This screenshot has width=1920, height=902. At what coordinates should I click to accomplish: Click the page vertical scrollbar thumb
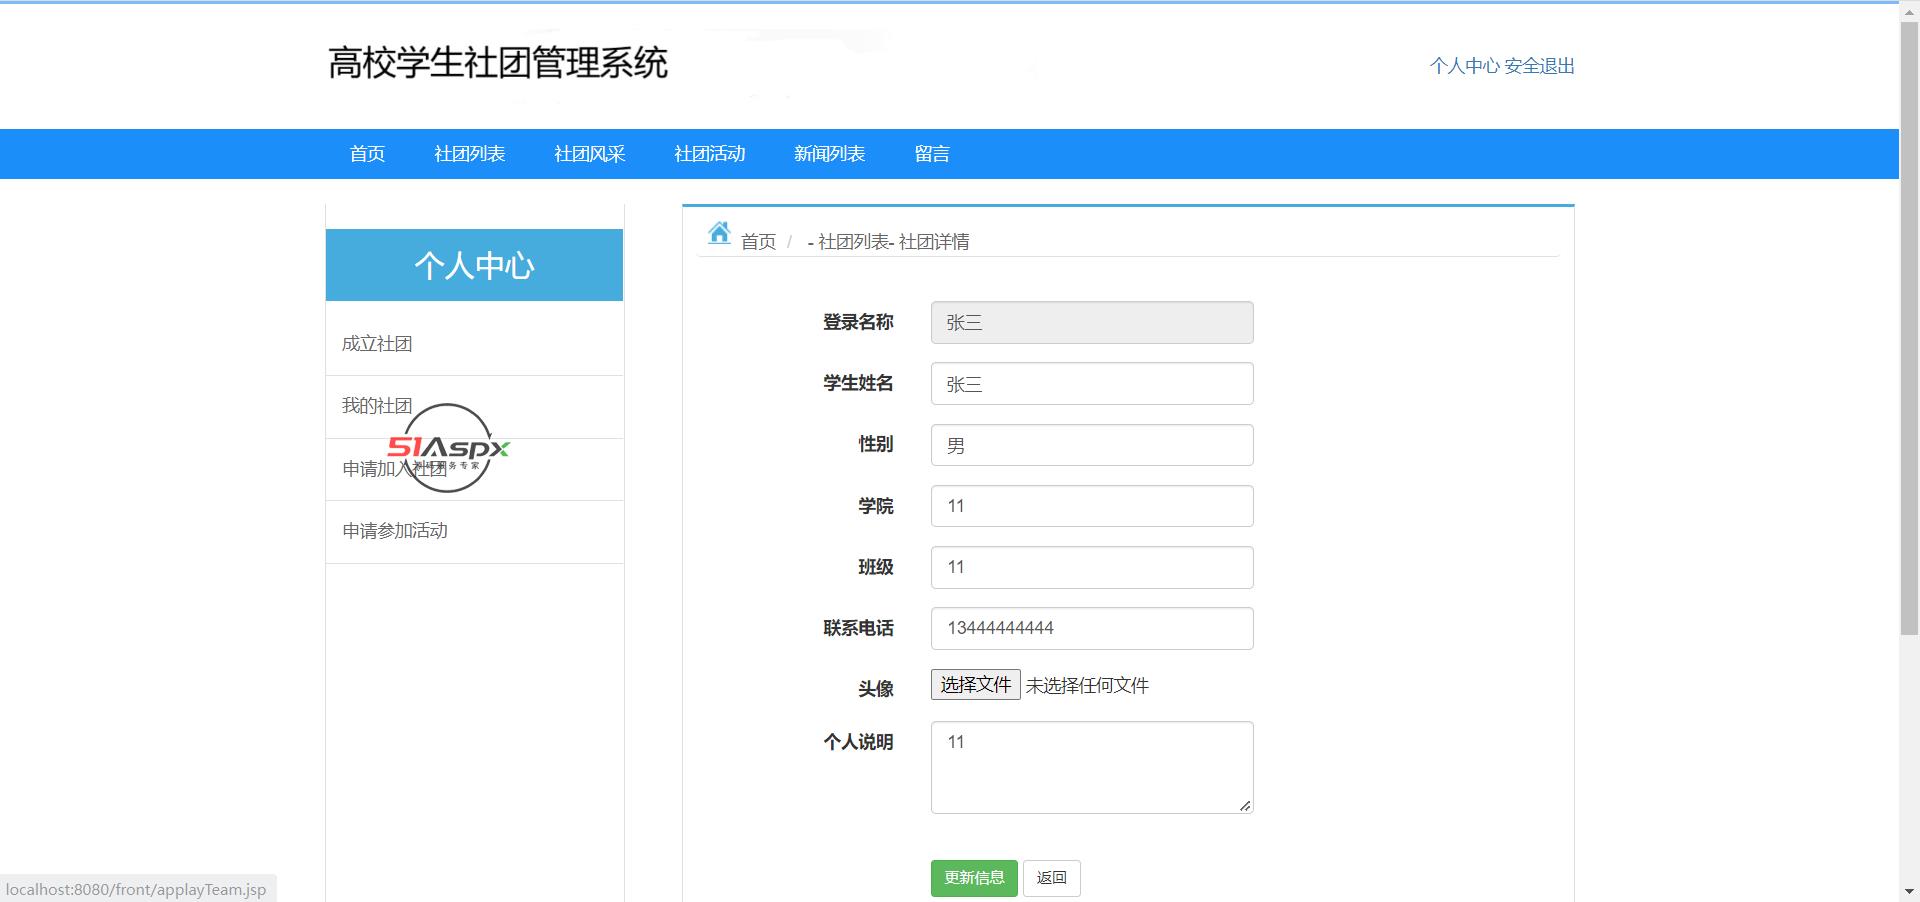1909,326
